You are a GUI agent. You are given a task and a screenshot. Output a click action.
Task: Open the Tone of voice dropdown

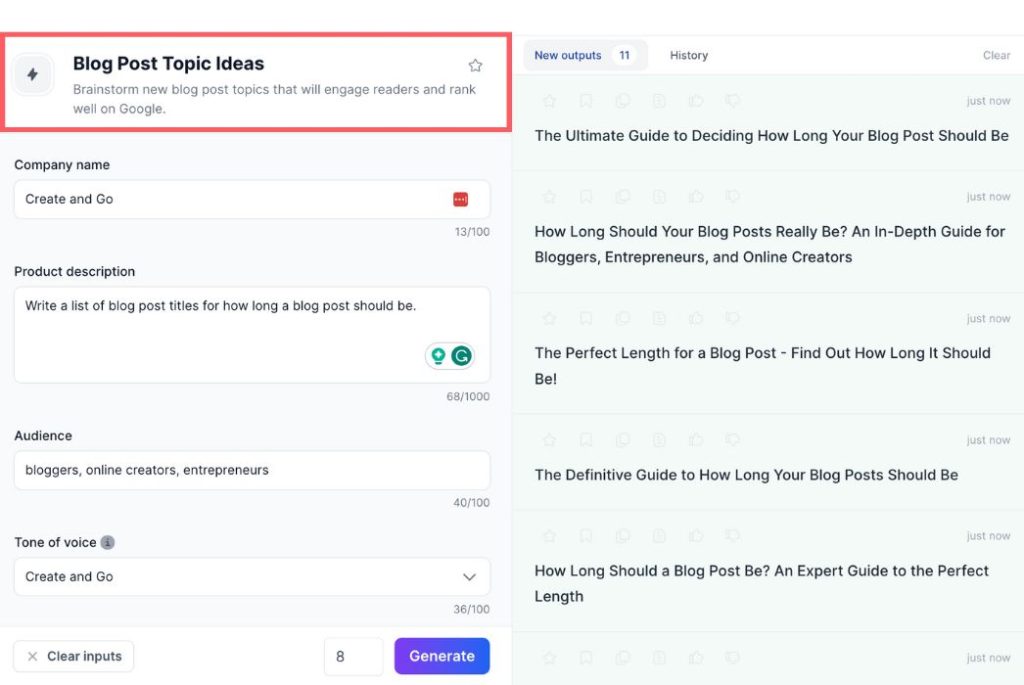click(x=251, y=577)
